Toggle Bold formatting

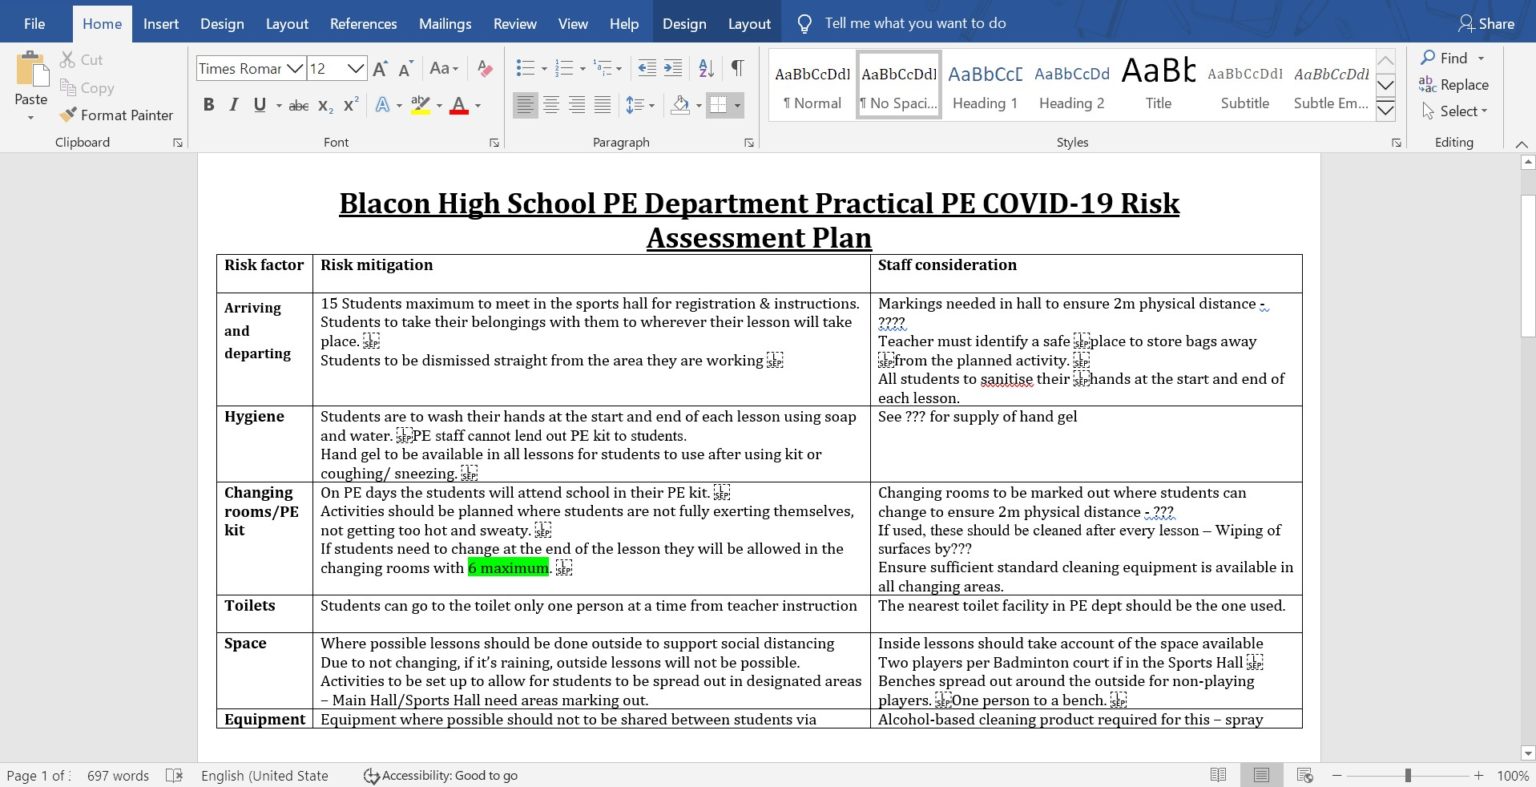pyautogui.click(x=209, y=104)
